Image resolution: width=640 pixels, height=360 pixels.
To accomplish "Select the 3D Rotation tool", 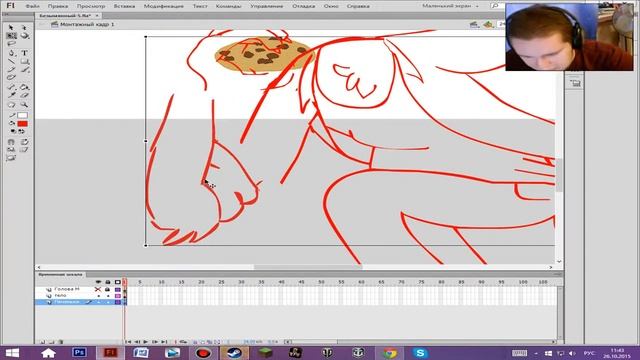I will point(24,36).
